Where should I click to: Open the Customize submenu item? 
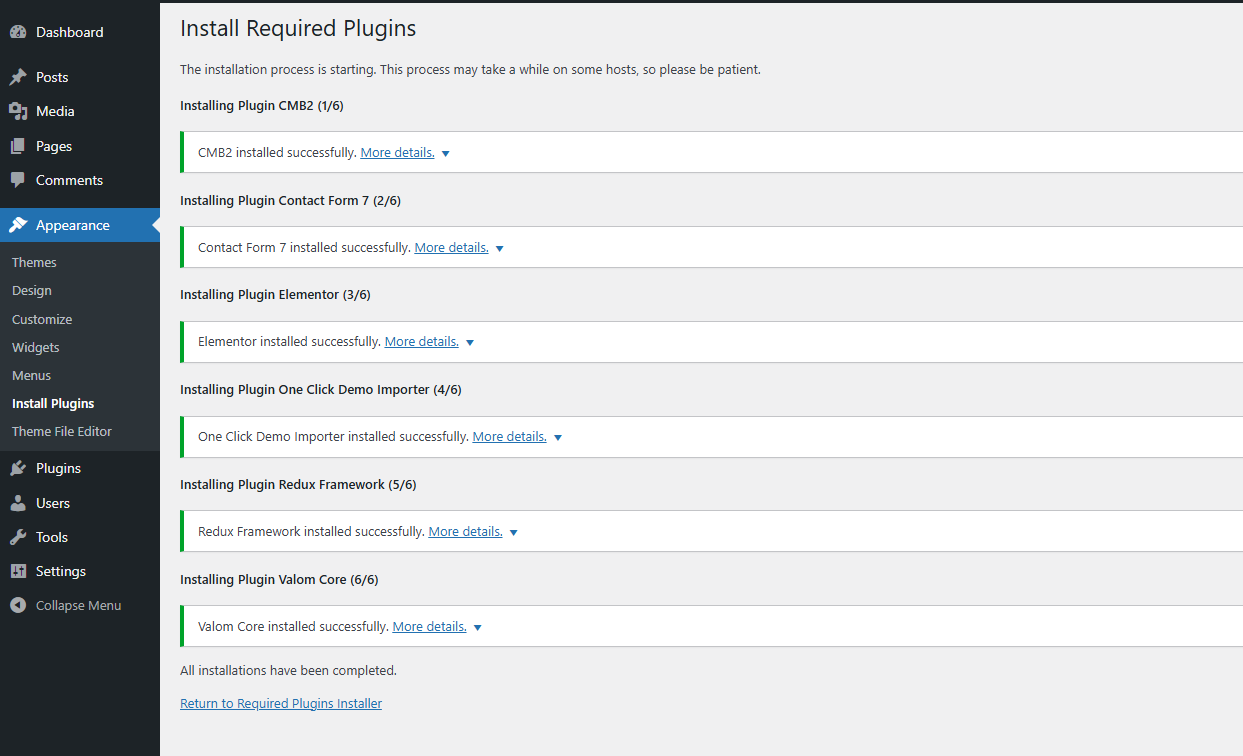[x=42, y=318]
